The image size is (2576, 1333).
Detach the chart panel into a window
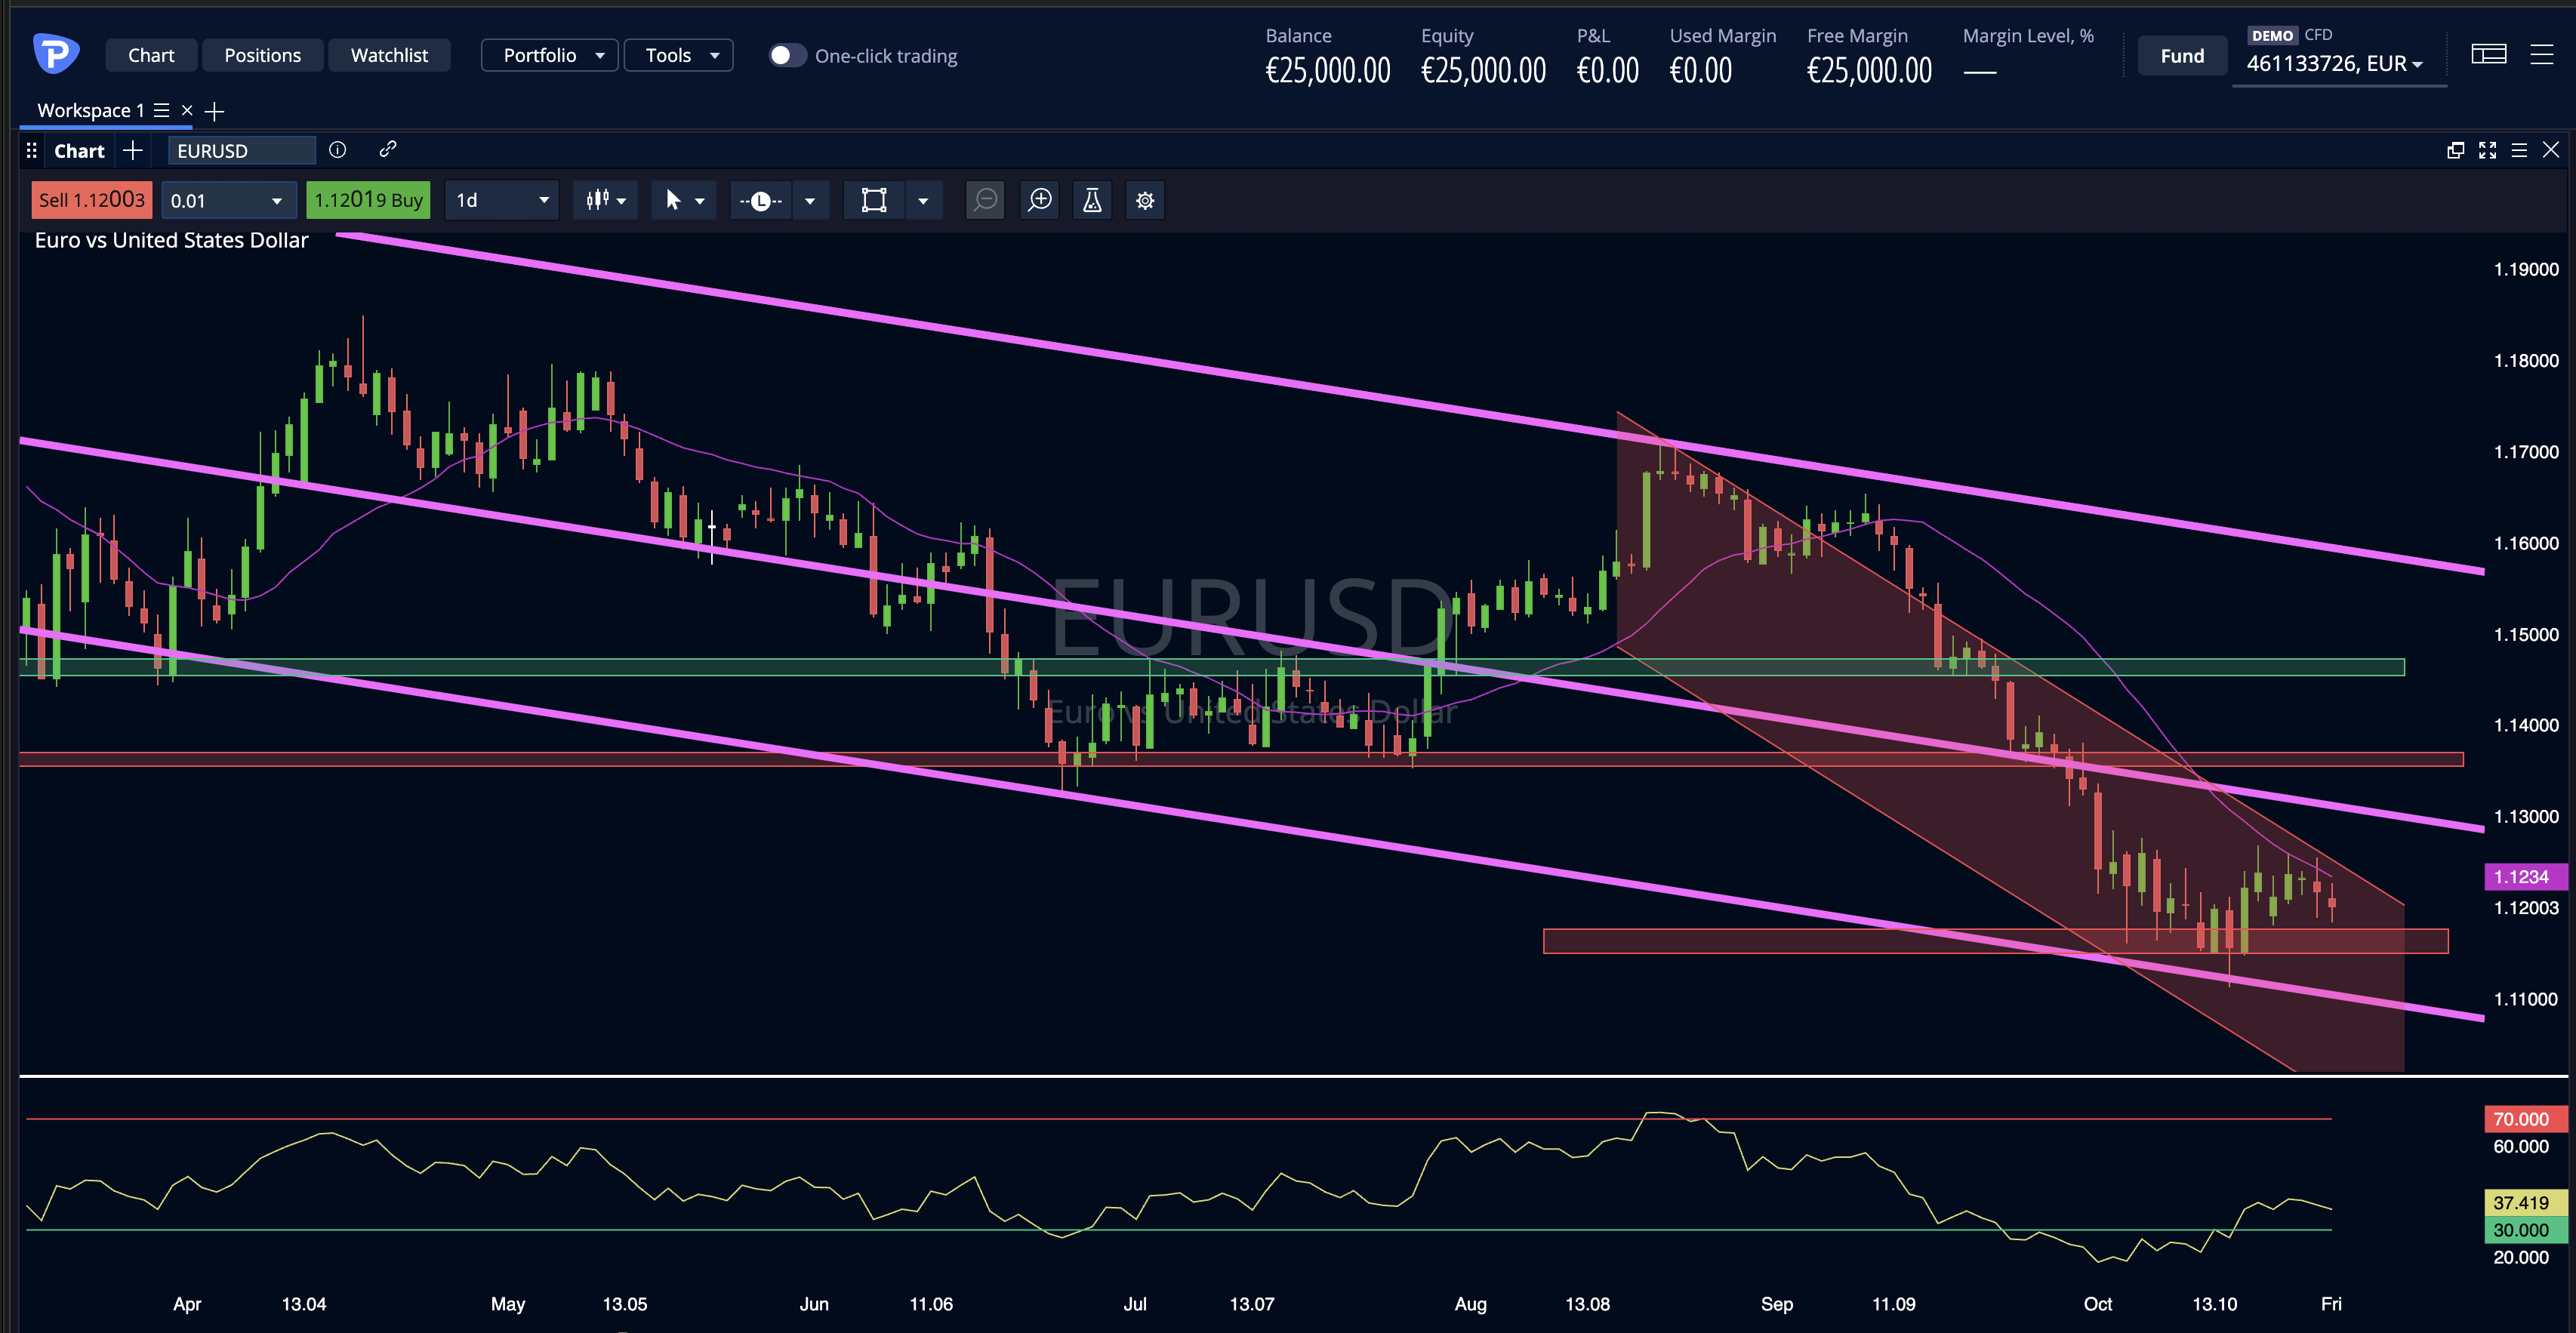pyautogui.click(x=2455, y=150)
